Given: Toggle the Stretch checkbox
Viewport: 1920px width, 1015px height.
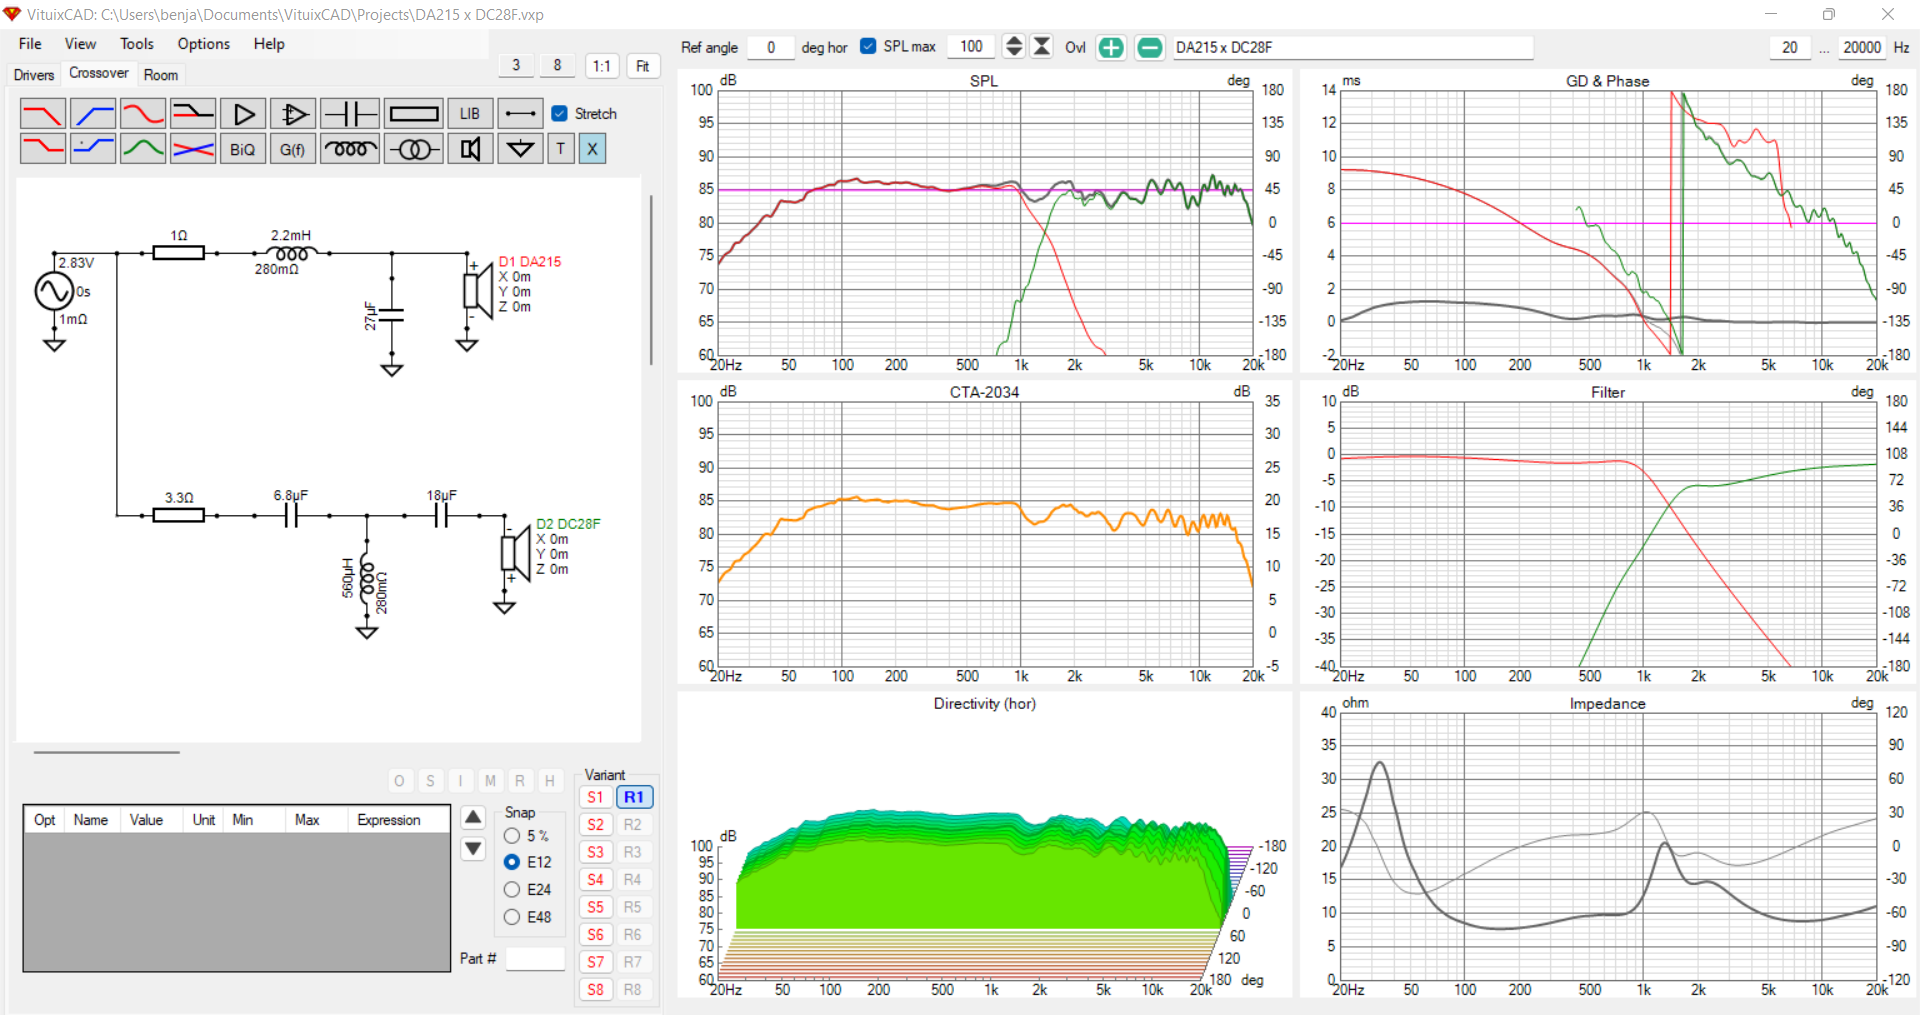Looking at the screenshot, I should coord(560,114).
